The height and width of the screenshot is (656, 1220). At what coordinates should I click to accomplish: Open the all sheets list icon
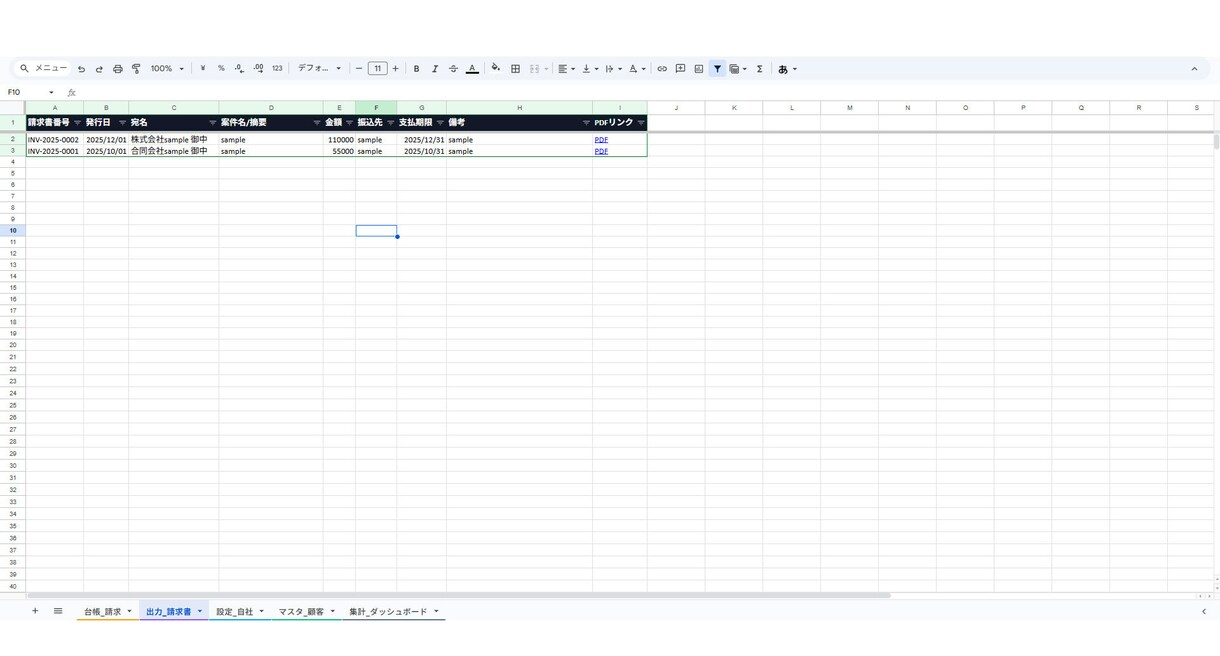58,611
